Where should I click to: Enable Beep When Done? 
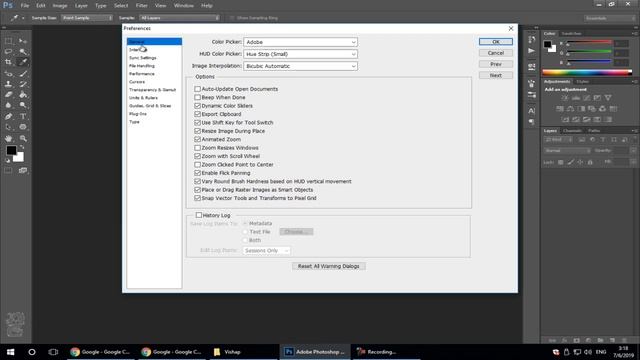(x=198, y=98)
